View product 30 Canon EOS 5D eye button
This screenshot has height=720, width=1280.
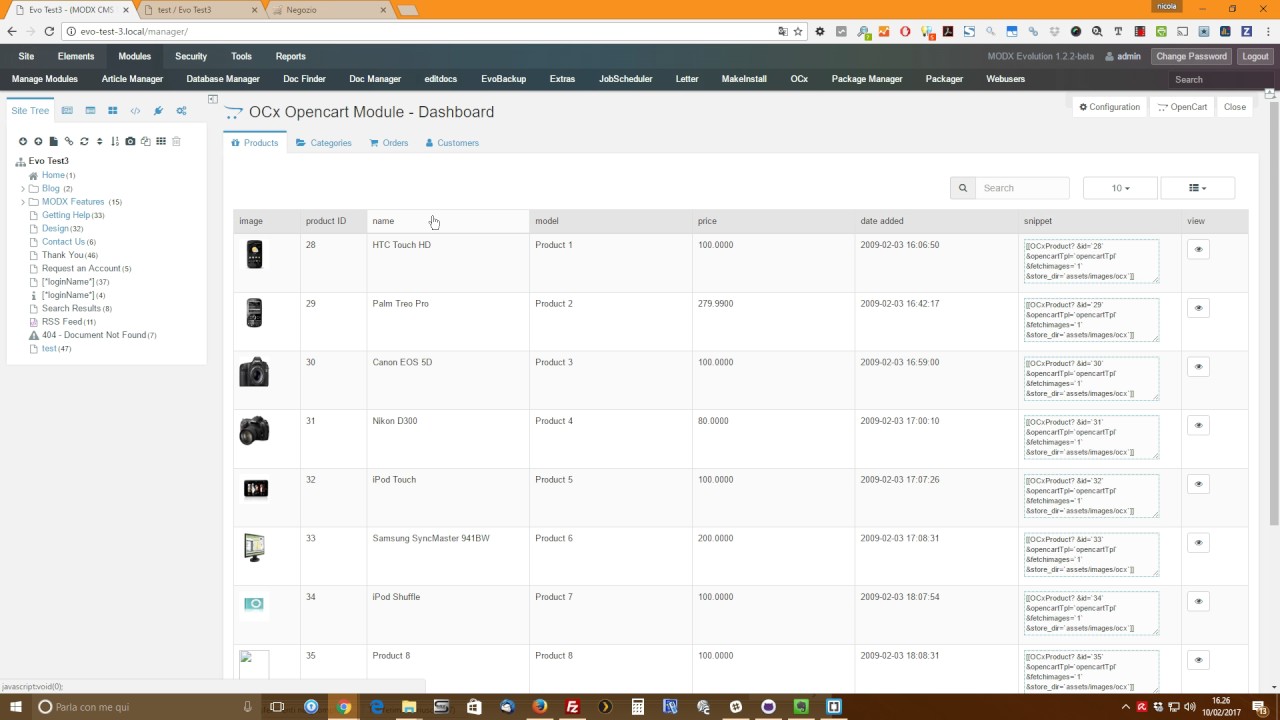click(x=1198, y=367)
